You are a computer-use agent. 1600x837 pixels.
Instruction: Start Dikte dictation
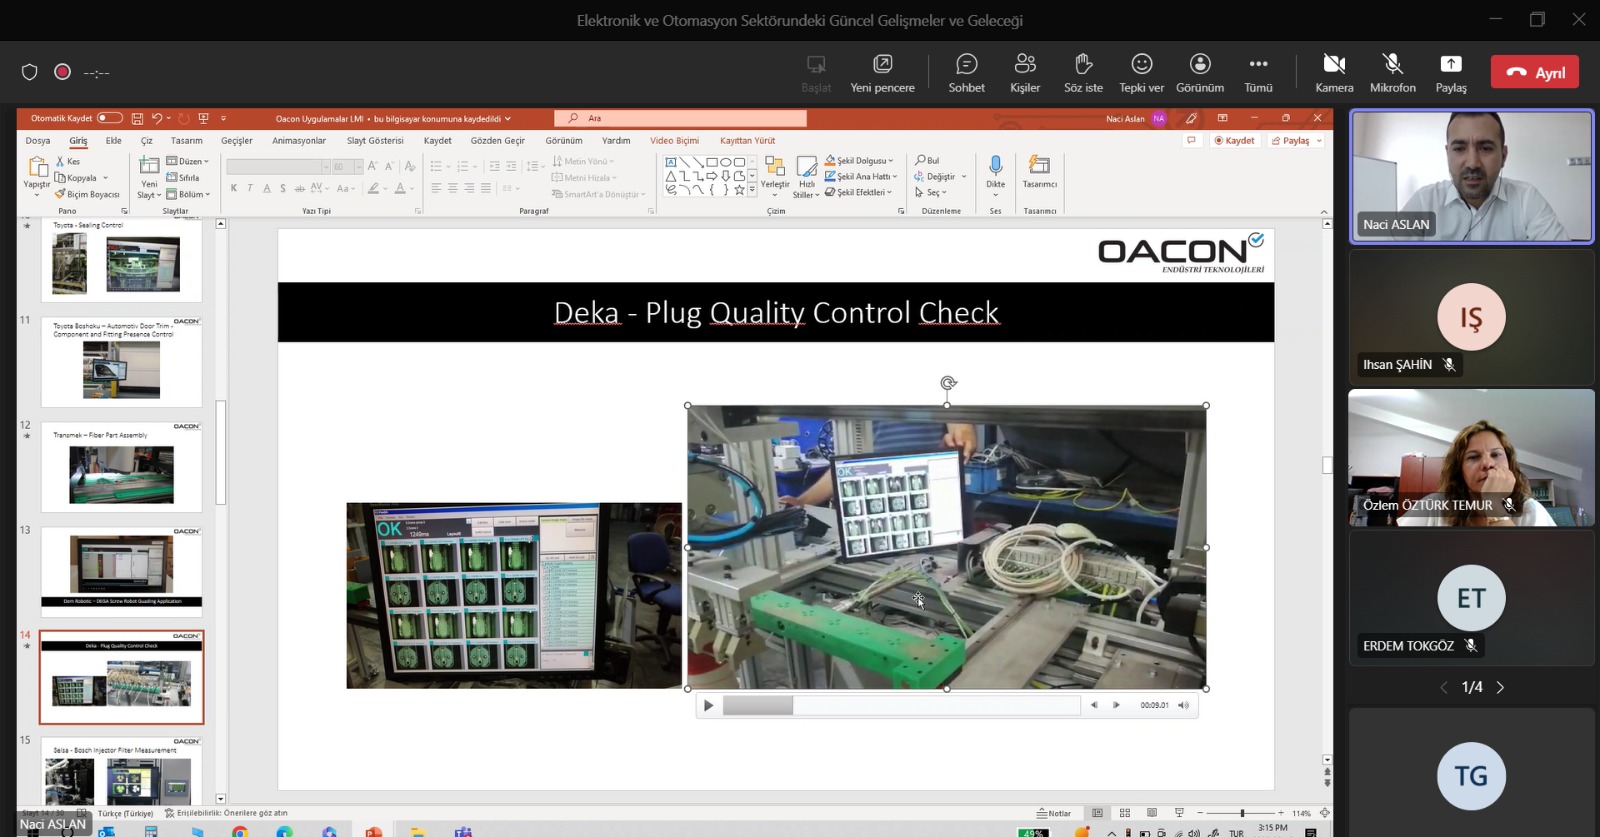coord(995,176)
